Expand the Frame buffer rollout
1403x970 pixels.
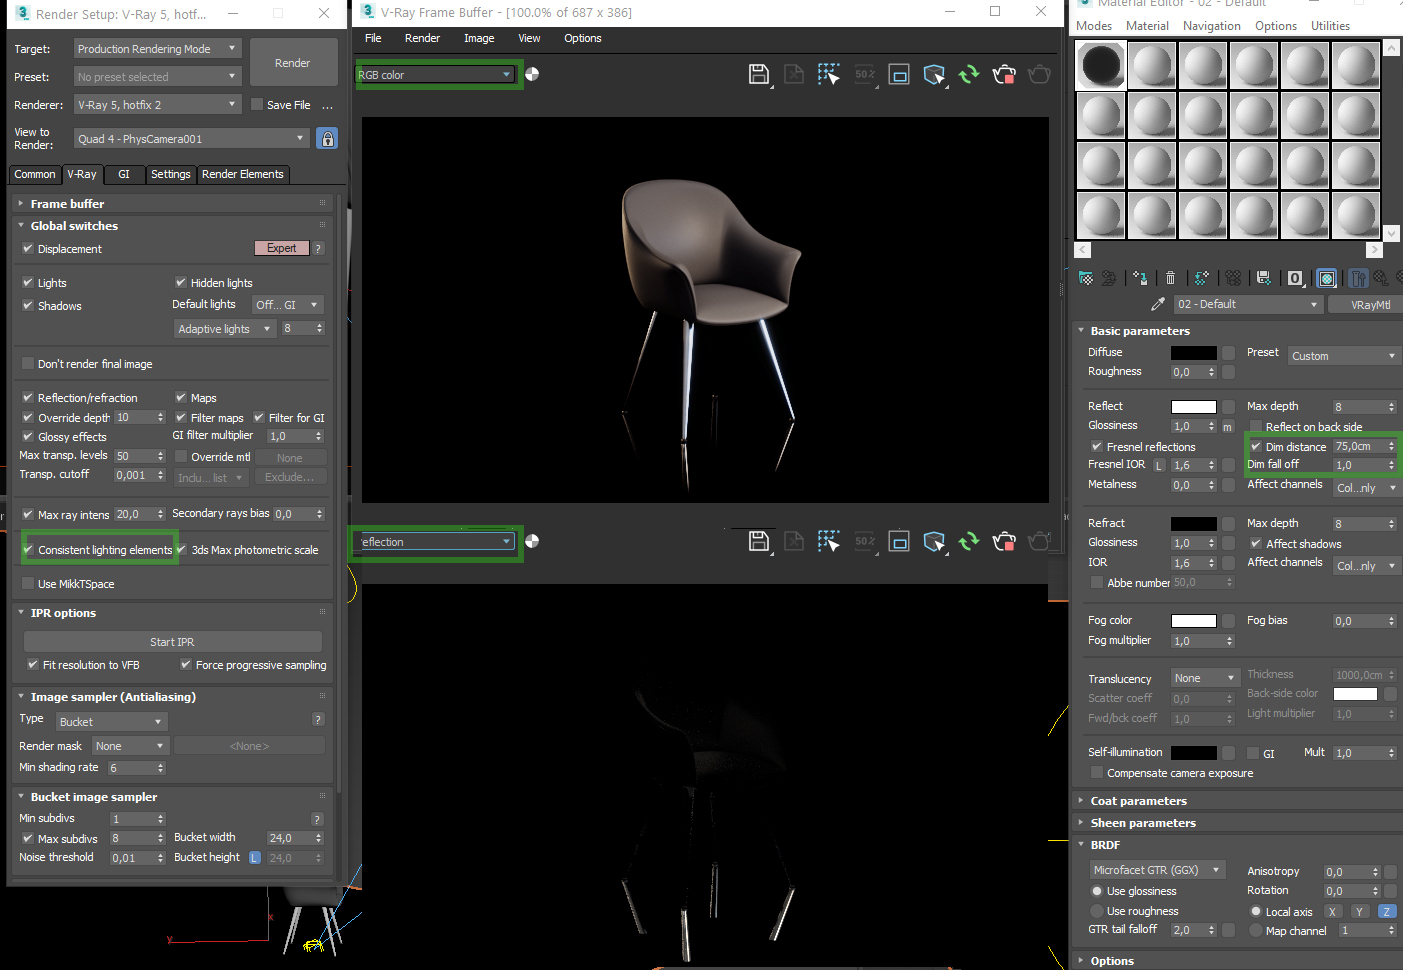point(66,203)
